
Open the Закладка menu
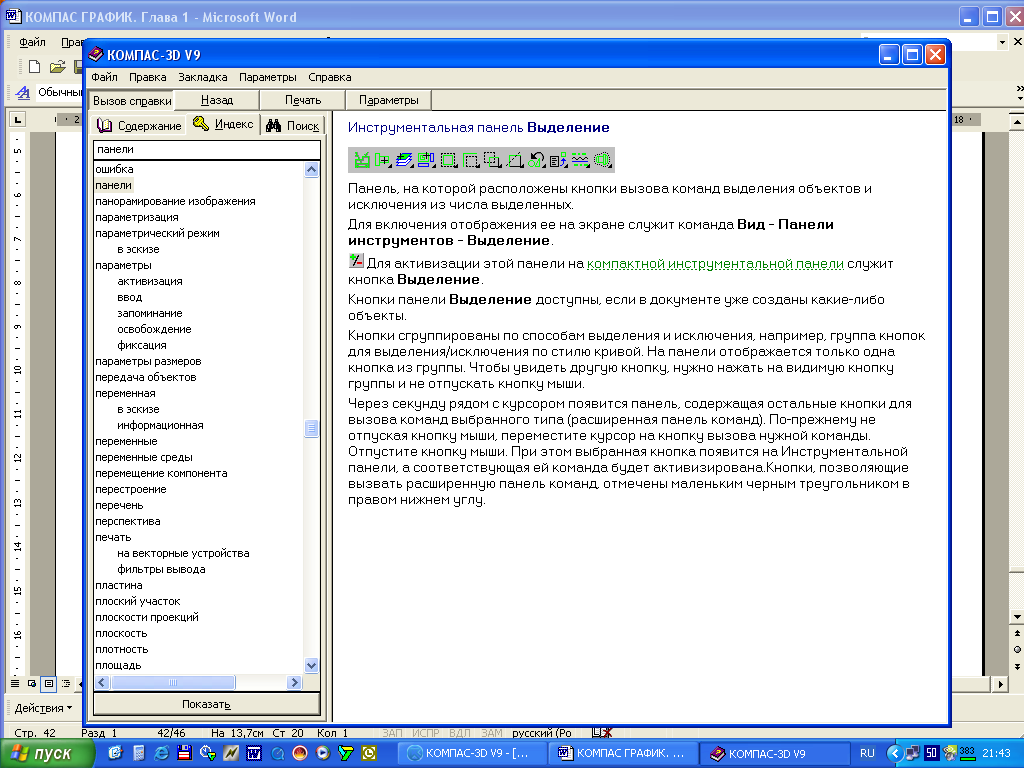tap(202, 77)
